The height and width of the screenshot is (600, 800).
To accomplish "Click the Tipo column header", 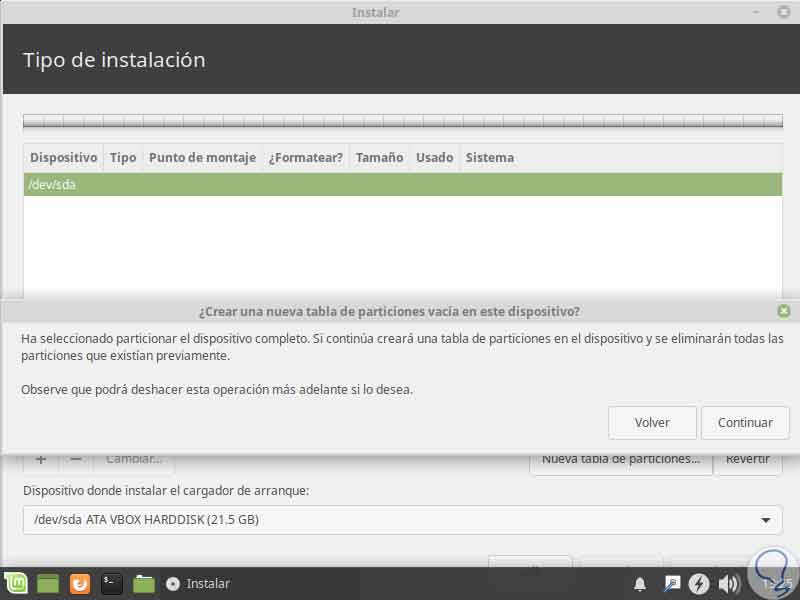I will (123, 157).
